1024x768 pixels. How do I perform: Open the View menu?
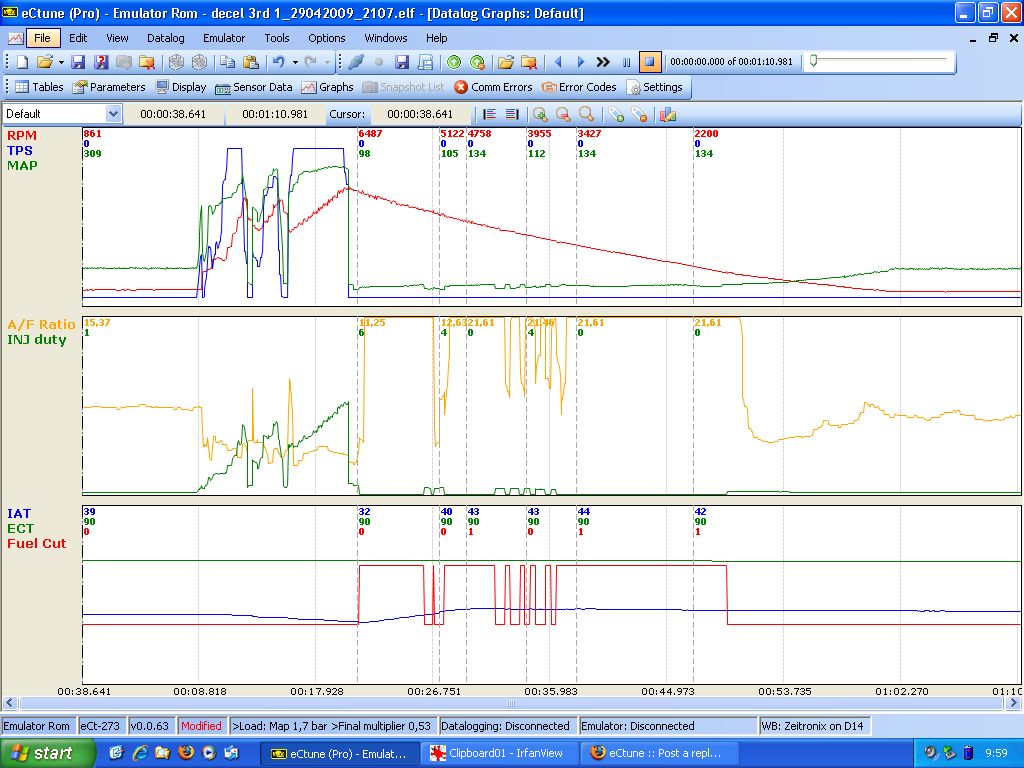click(x=118, y=38)
